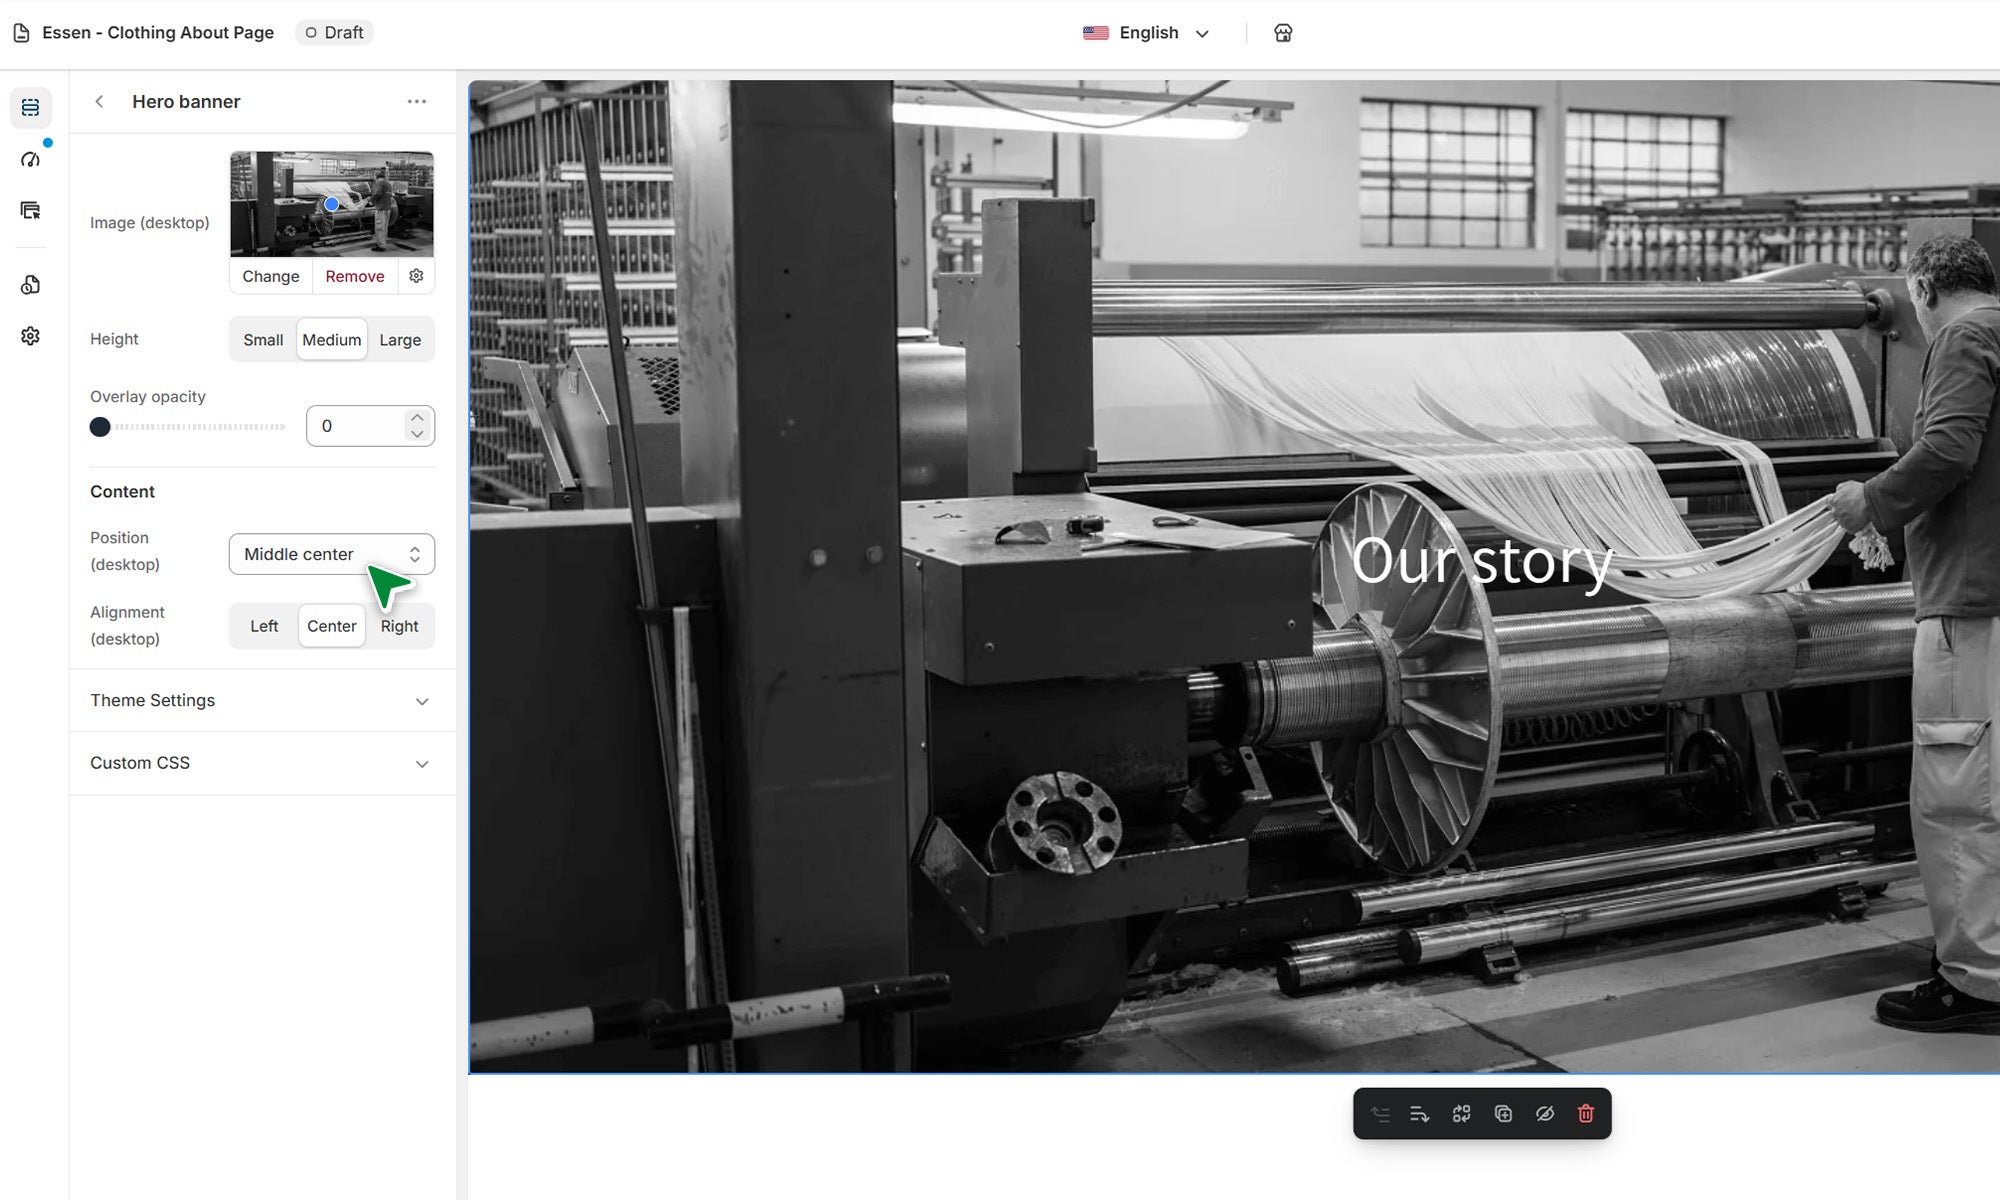The width and height of the screenshot is (2000, 1200).
Task: Hide the section with the eye icon
Action: pyautogui.click(x=1544, y=1114)
